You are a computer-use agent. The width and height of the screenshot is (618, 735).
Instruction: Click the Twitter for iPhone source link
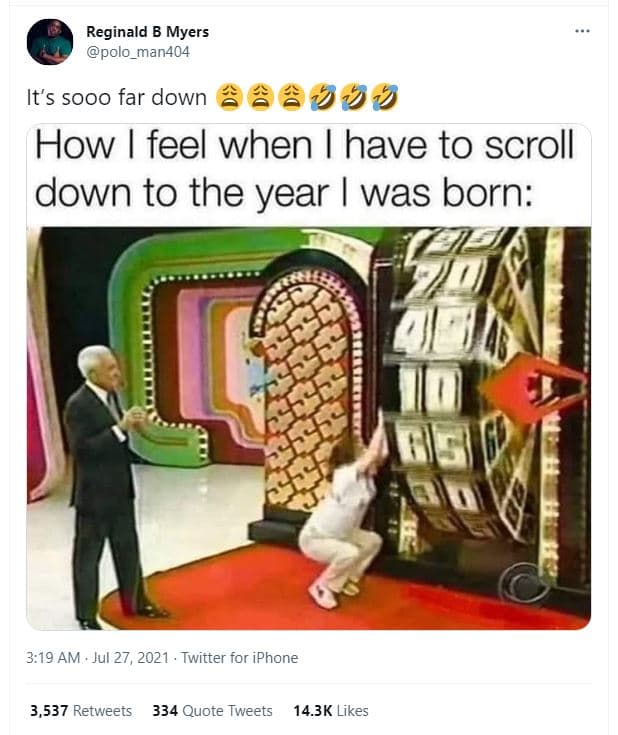pos(240,658)
